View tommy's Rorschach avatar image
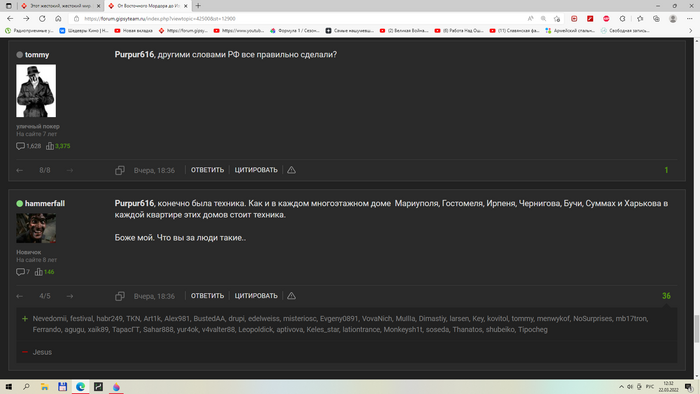The width and height of the screenshot is (700, 394). [36, 91]
